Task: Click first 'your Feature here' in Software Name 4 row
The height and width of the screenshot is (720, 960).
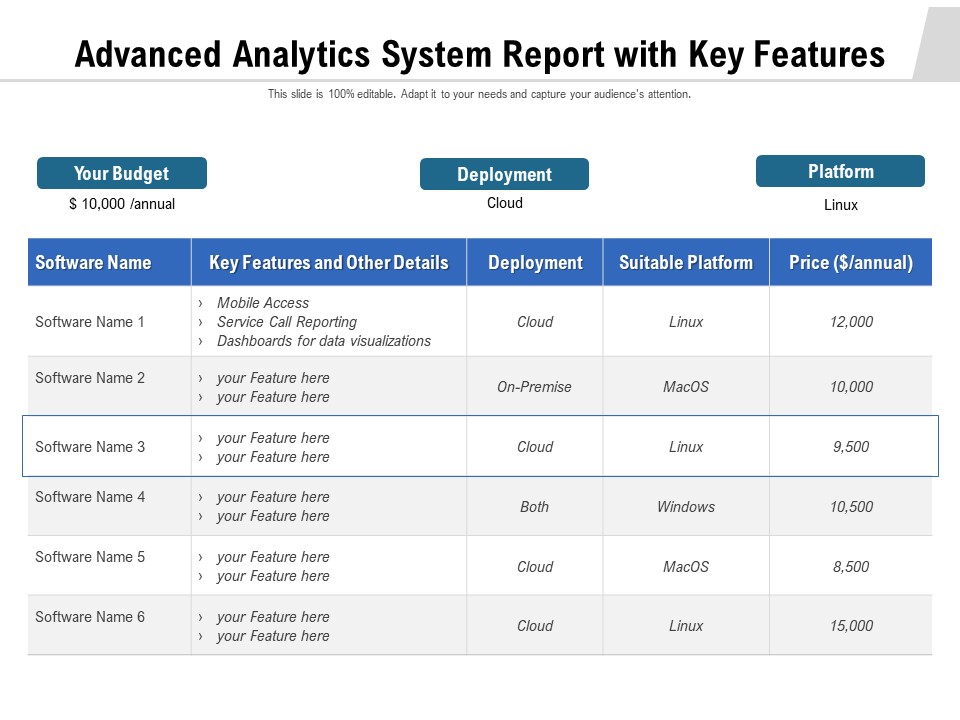Action: (273, 497)
